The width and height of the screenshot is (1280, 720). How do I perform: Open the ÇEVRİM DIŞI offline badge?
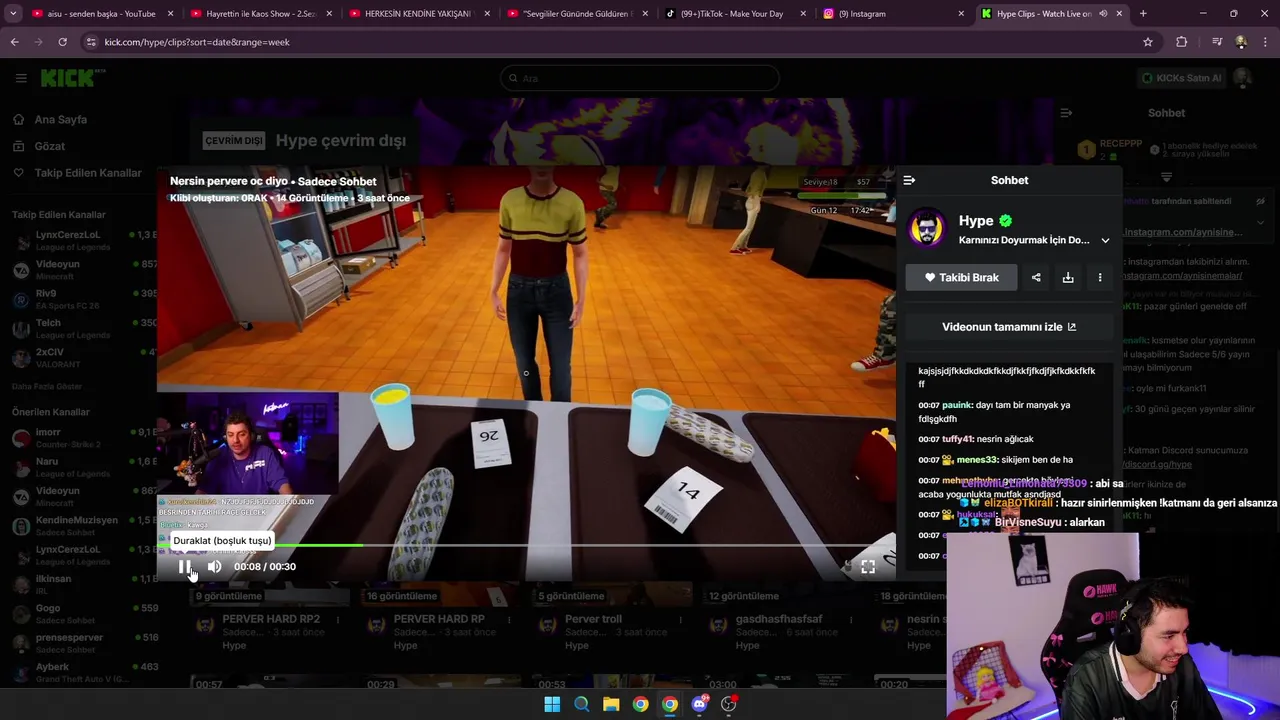tap(234, 141)
